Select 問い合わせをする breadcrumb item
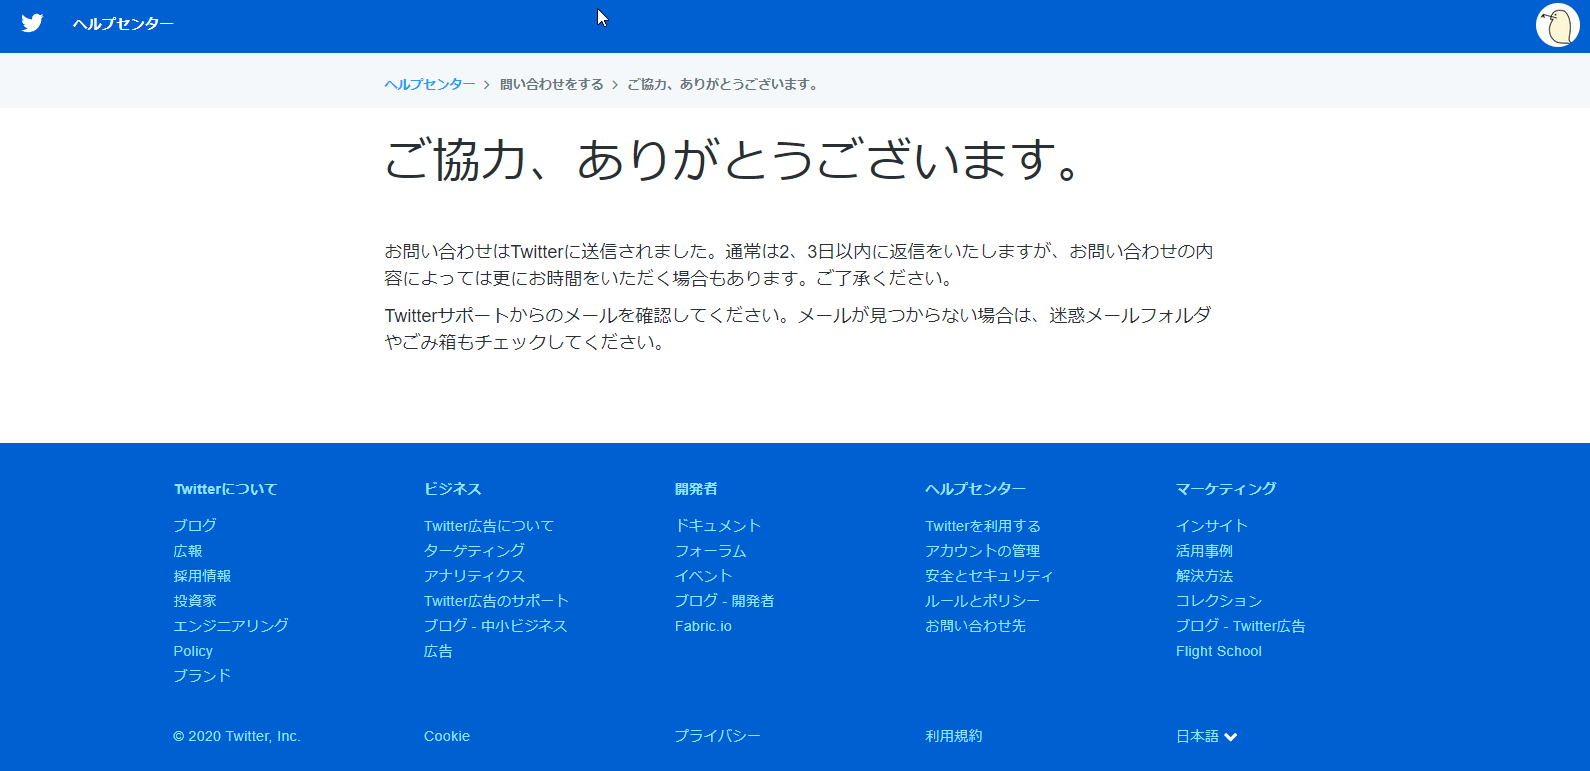1590x771 pixels. tap(551, 84)
